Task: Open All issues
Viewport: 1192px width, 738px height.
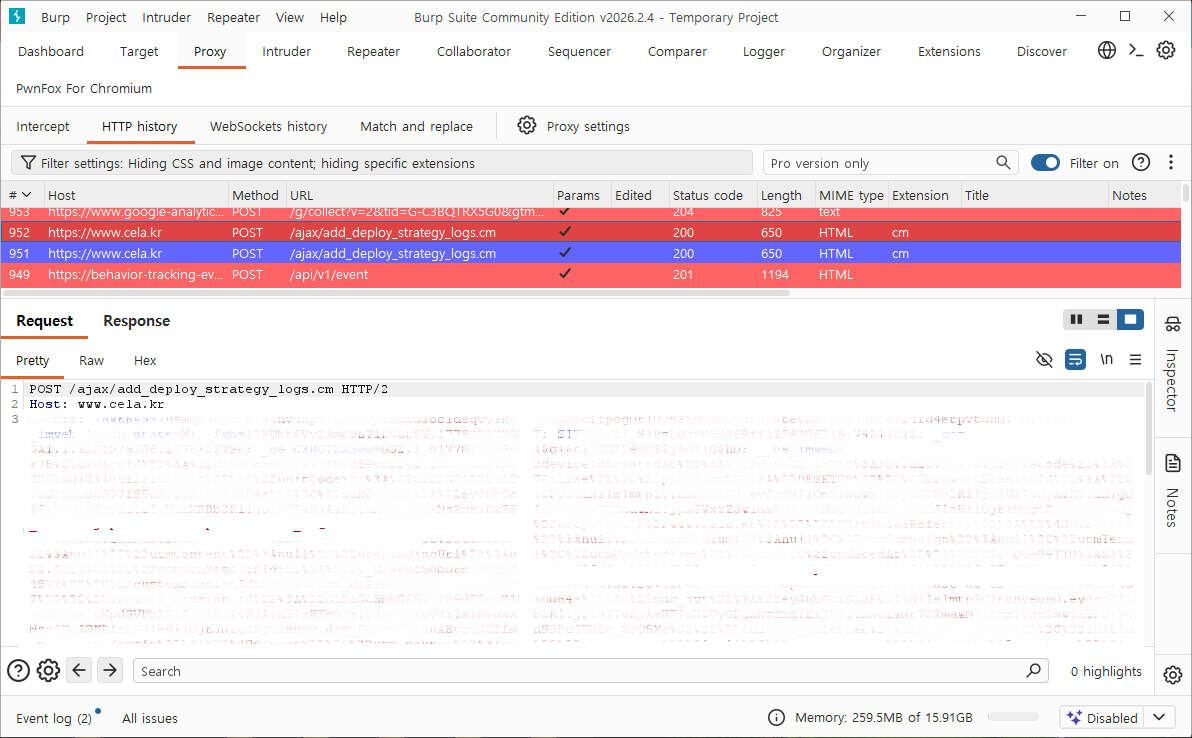Action: click(150, 718)
